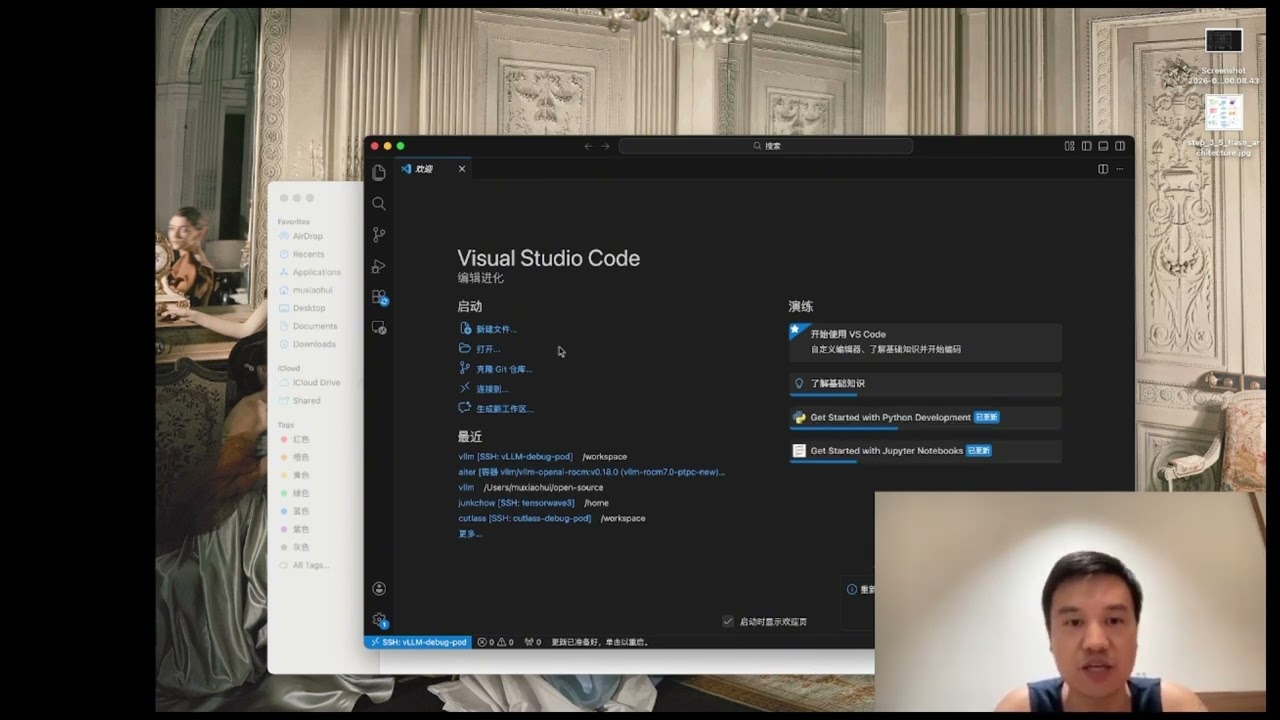This screenshot has width=1280, height=720.
Task: Select Downloads in Finder sidebar
Action: pyautogui.click(x=314, y=345)
